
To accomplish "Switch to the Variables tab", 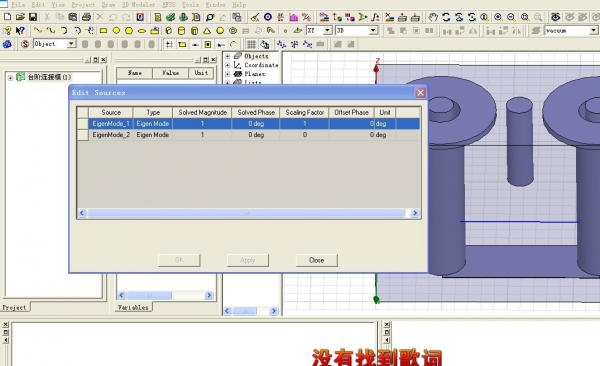I will (133, 307).
